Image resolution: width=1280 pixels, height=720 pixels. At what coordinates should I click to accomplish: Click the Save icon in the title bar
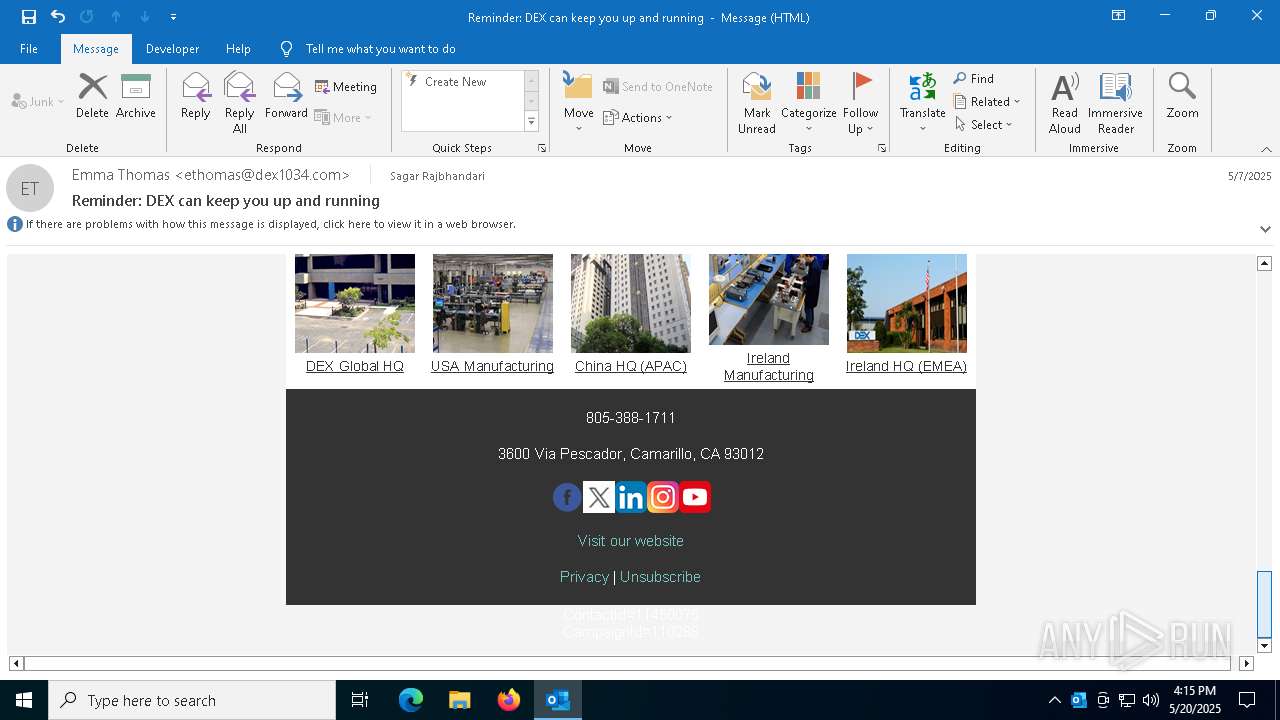[x=29, y=17]
